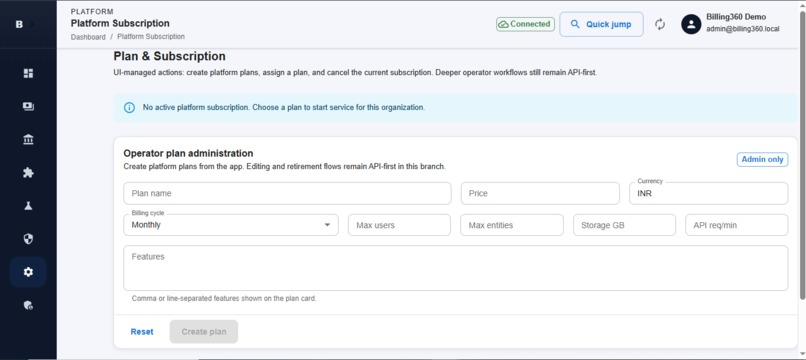
Task: Click the Plan & Subscription heading
Action: (x=170, y=56)
